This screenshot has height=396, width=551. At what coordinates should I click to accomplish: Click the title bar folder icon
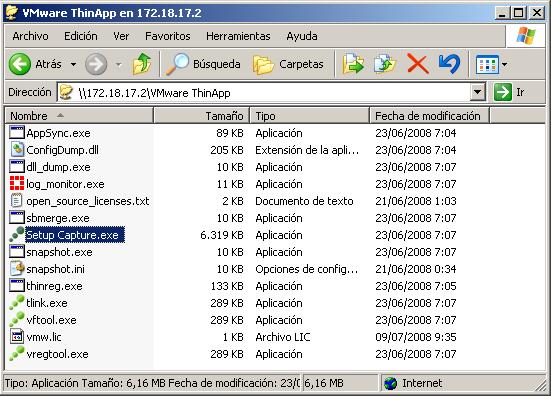tap(12, 13)
